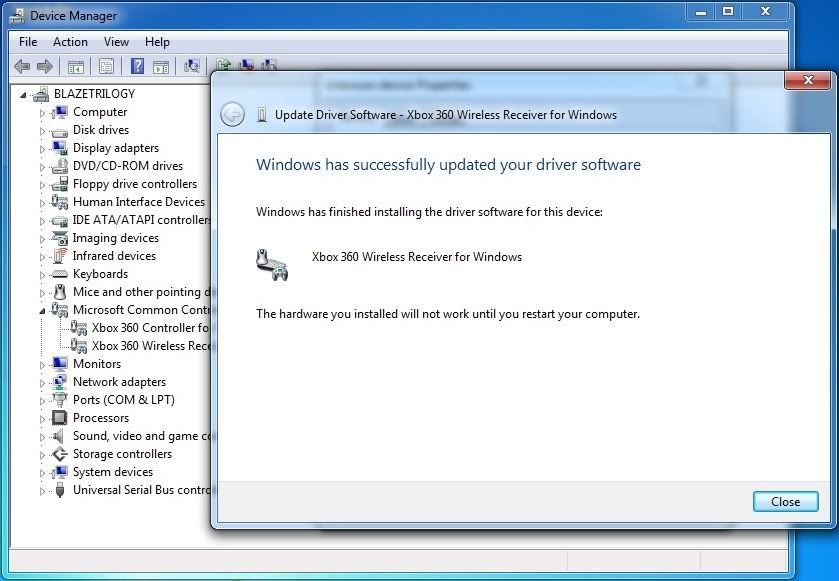Click the Mice and other pointing devices icon
Image resolution: width=839 pixels, height=581 pixels.
click(x=60, y=292)
